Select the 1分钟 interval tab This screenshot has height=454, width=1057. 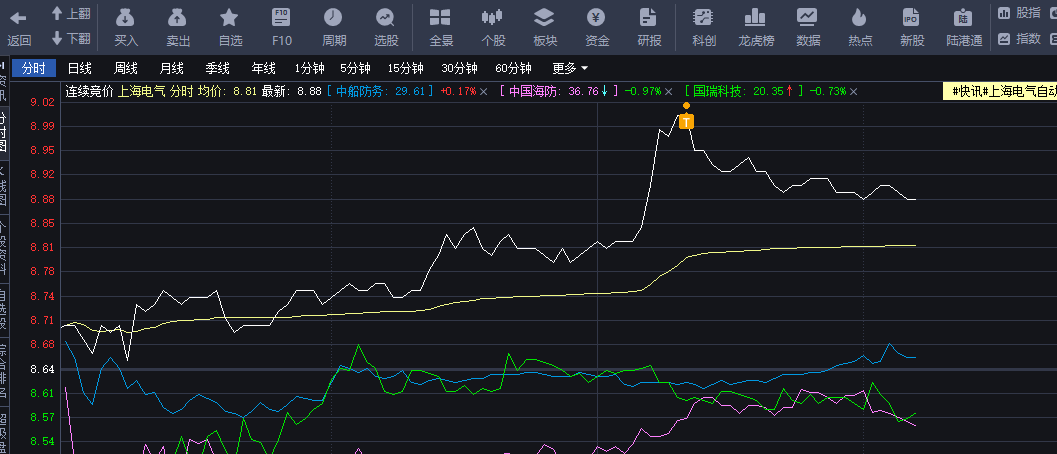click(x=309, y=68)
